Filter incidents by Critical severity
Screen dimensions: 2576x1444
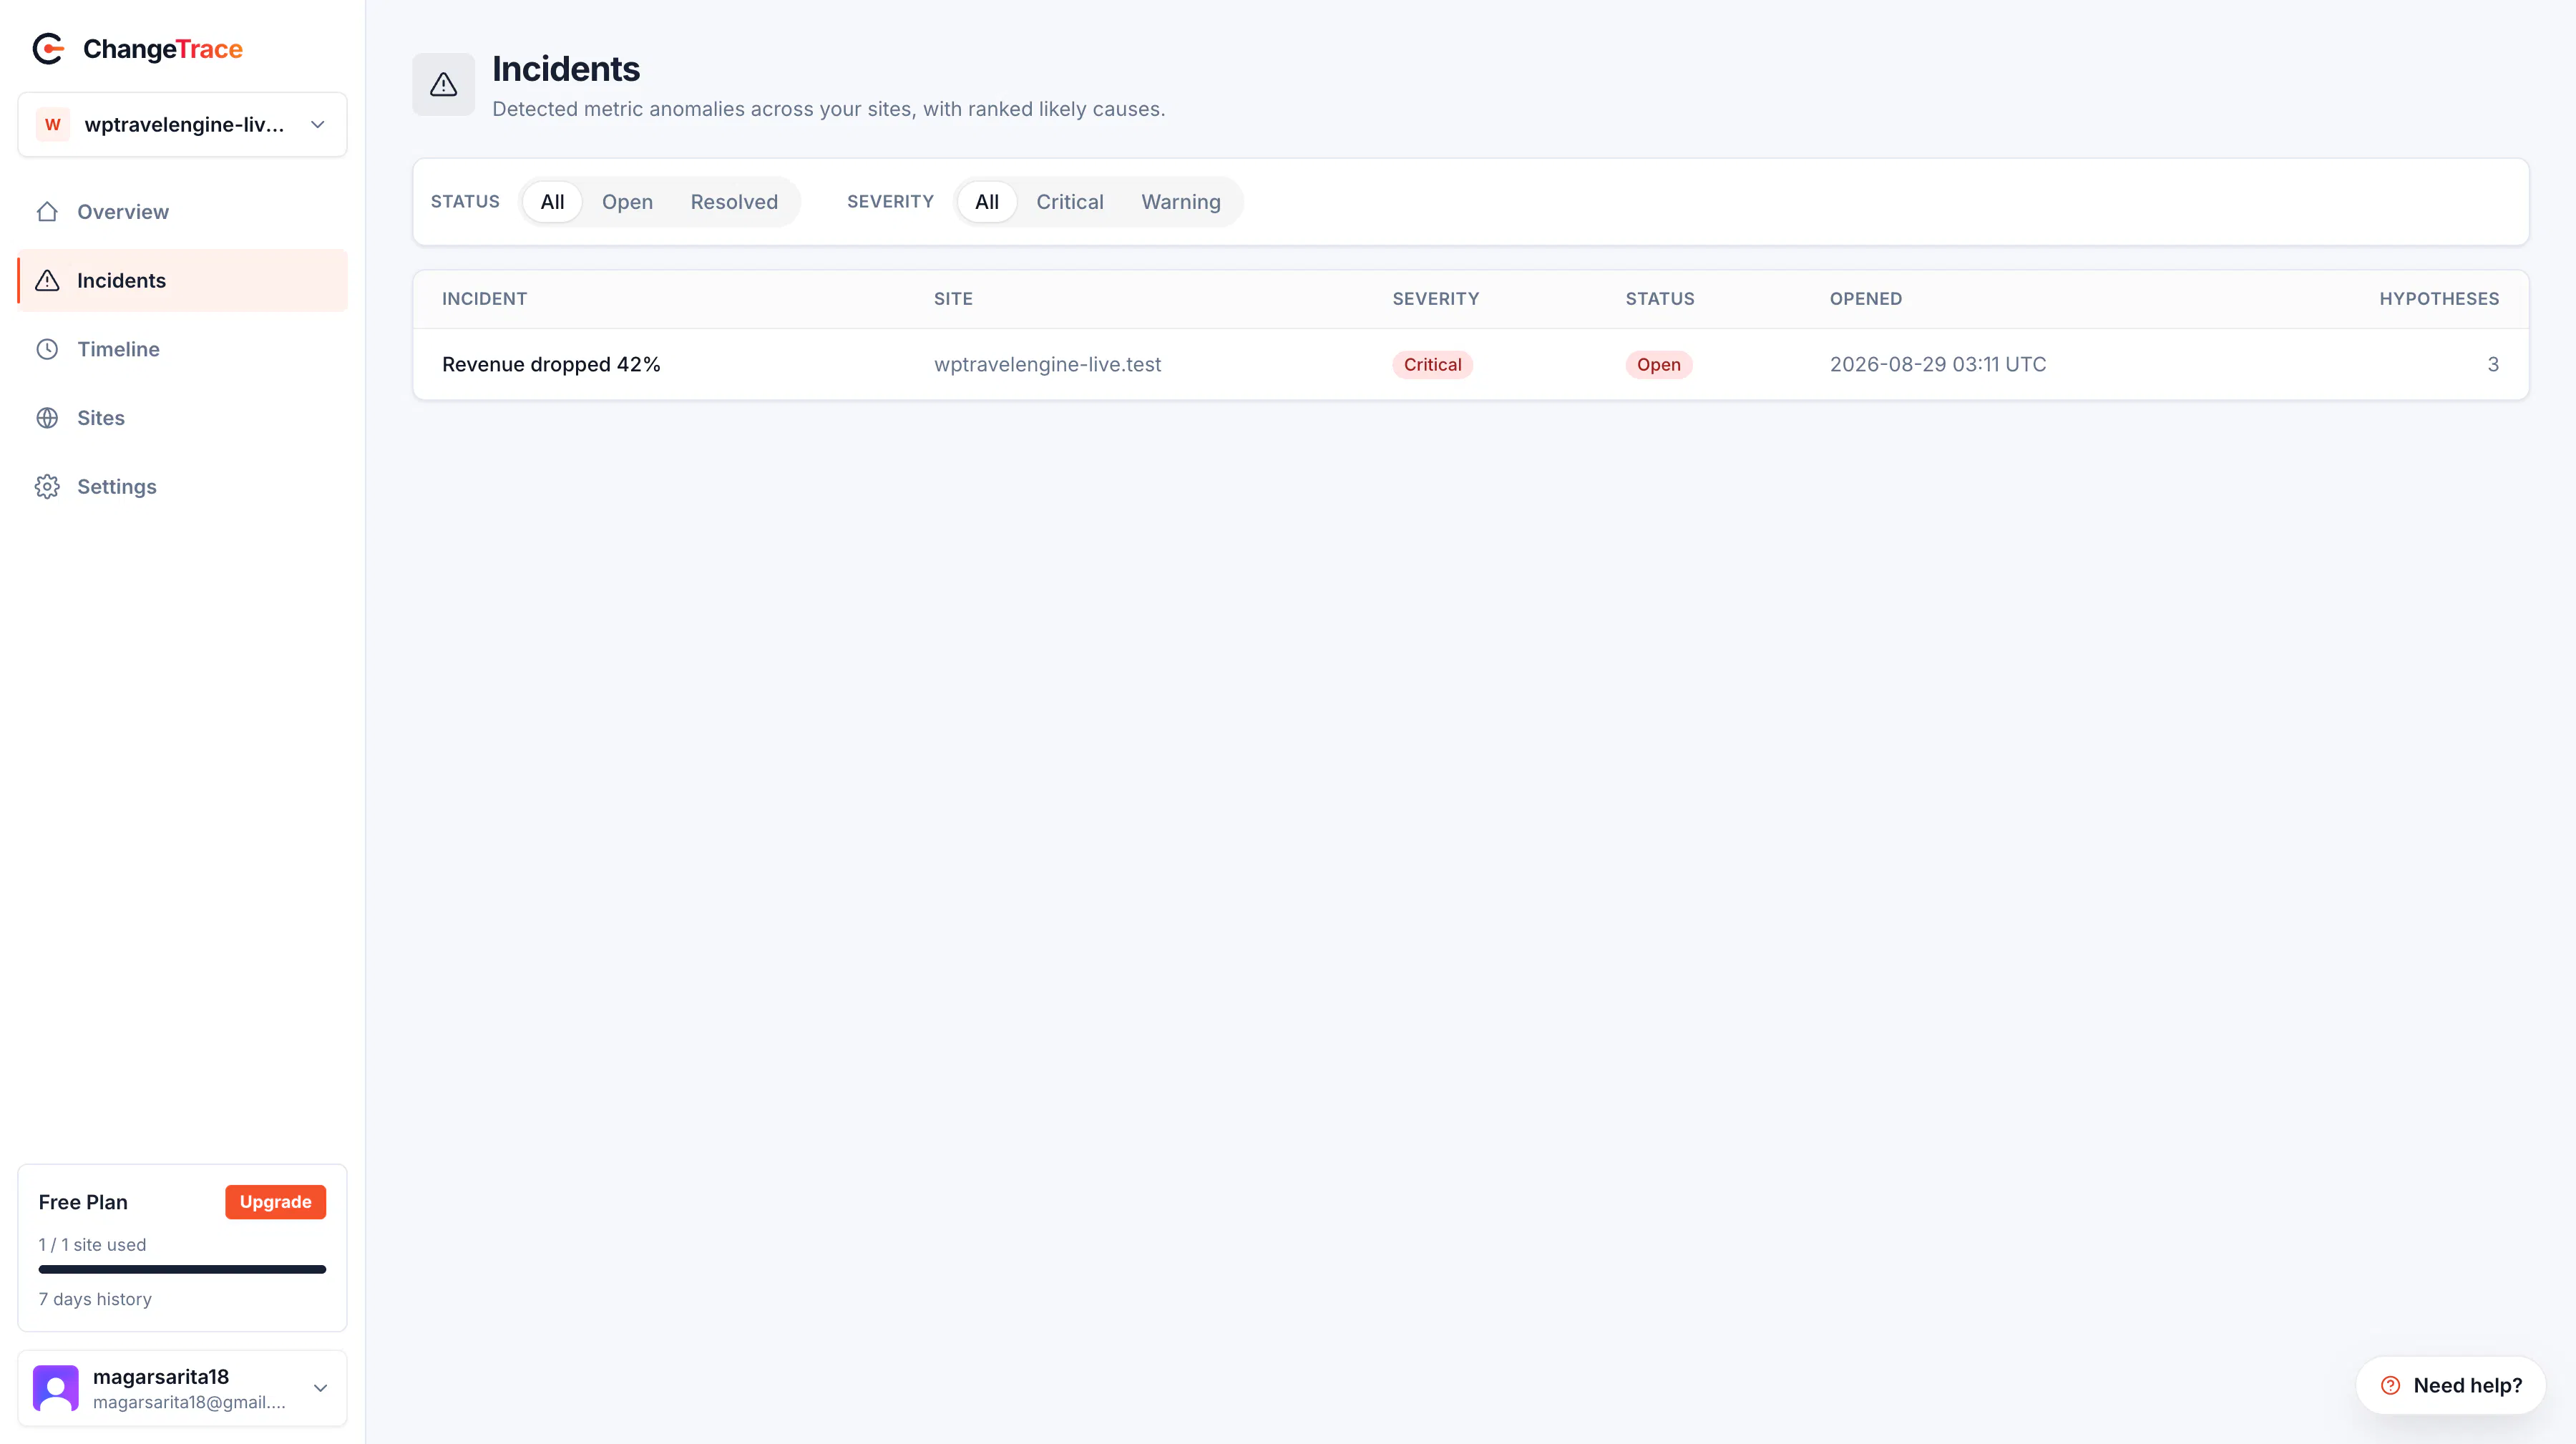[x=1070, y=202]
